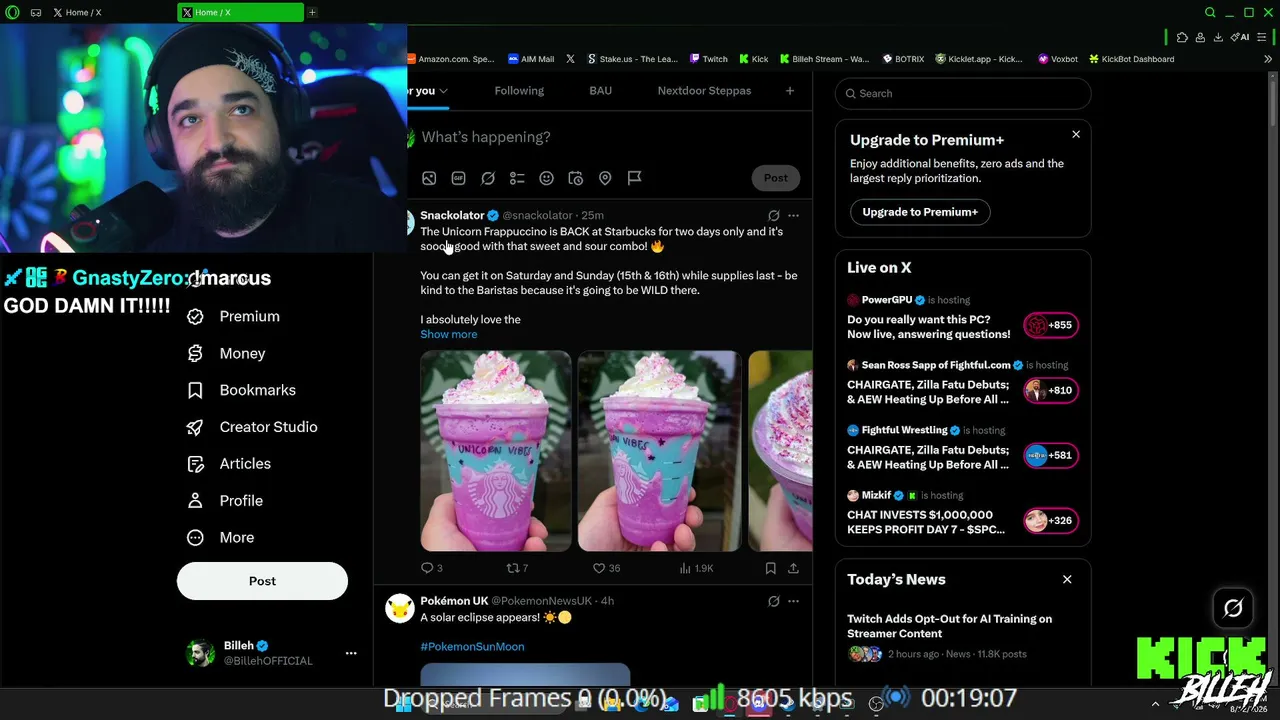Viewport: 1280px width, 720px height.
Task: Add media image to the new post
Action: 429,178
